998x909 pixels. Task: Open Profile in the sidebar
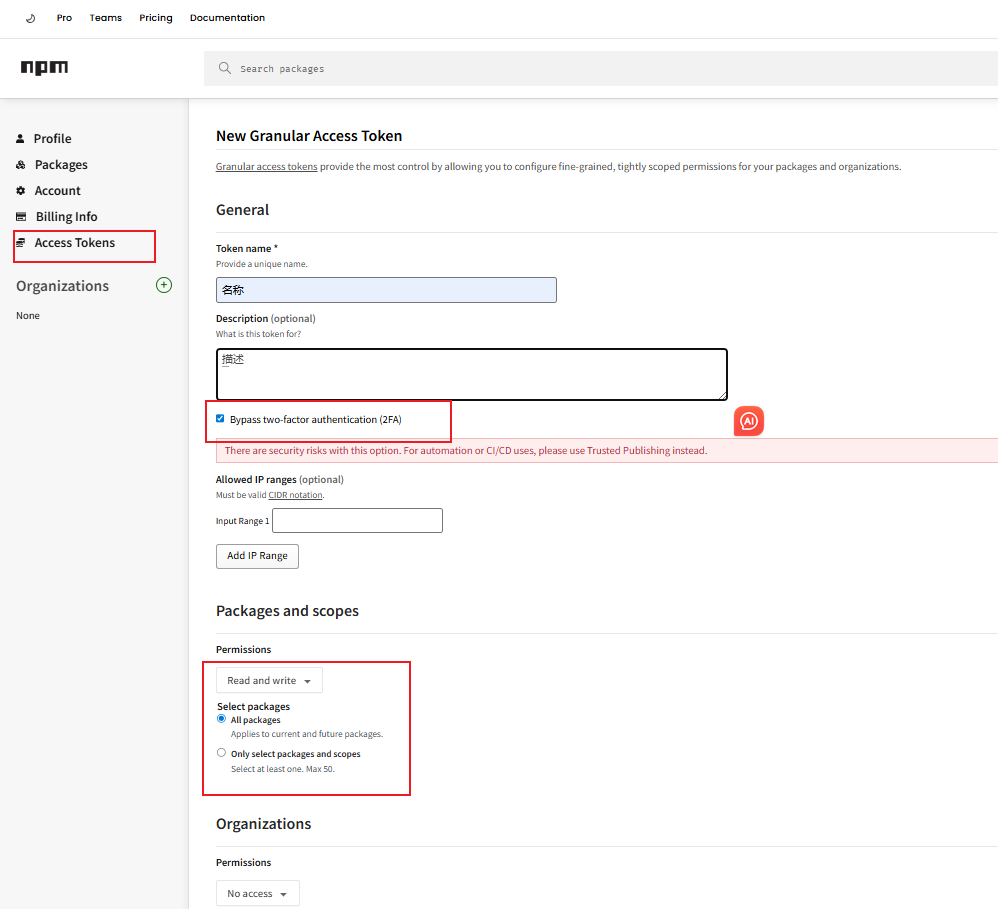point(52,138)
